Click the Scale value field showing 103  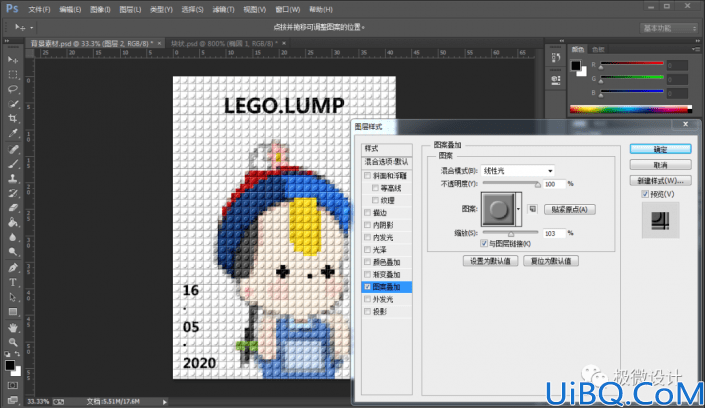[554, 233]
